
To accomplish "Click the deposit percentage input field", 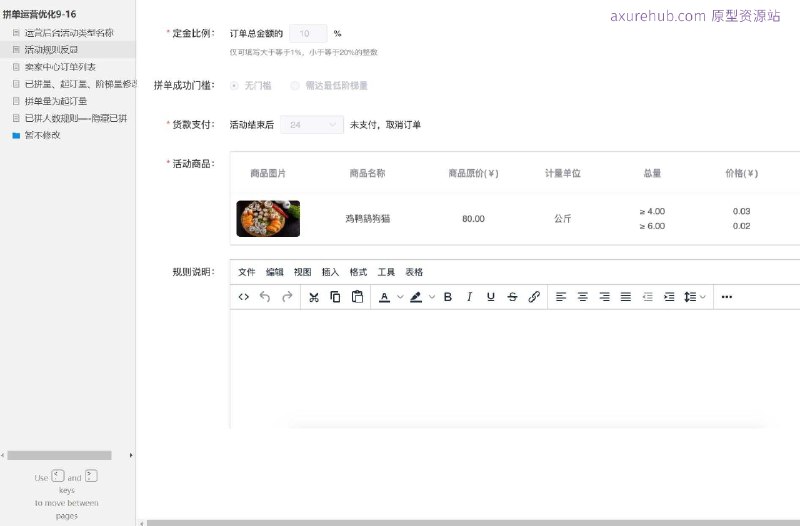I will [x=308, y=34].
